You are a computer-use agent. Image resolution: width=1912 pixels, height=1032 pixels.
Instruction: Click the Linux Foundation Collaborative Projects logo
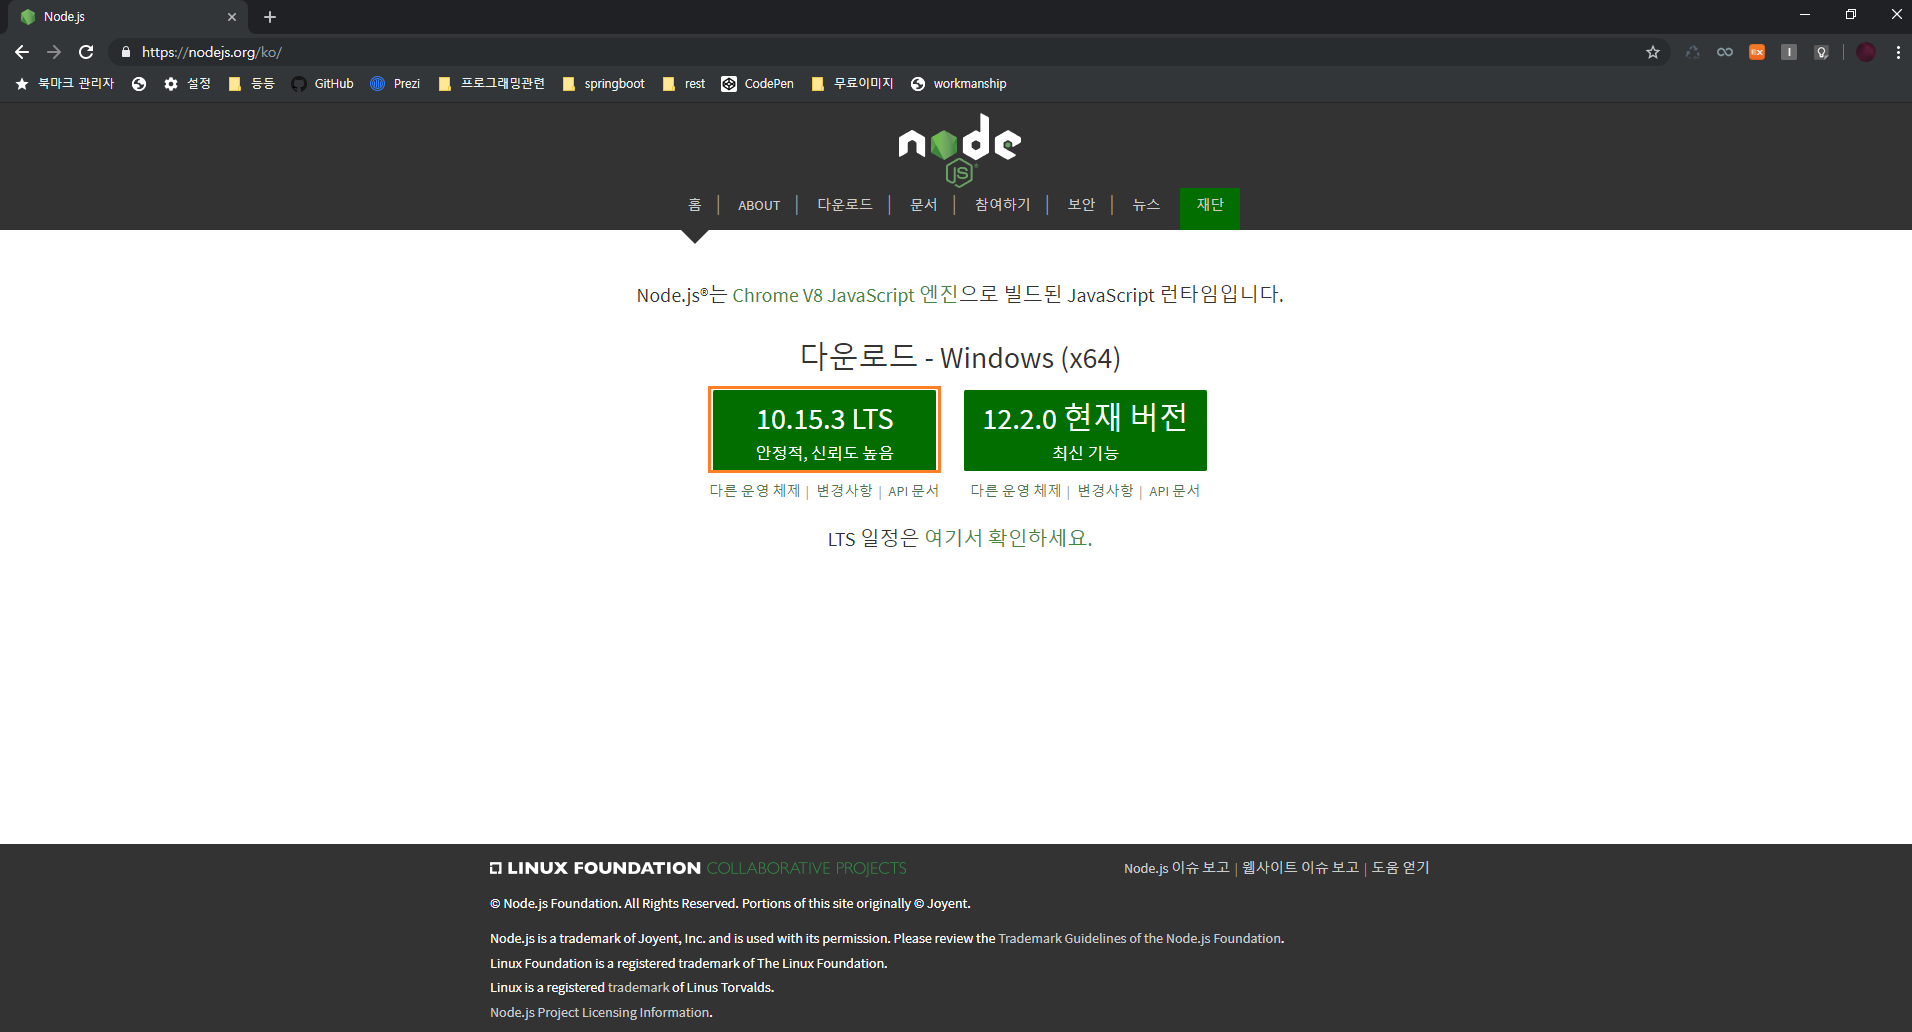coord(698,868)
